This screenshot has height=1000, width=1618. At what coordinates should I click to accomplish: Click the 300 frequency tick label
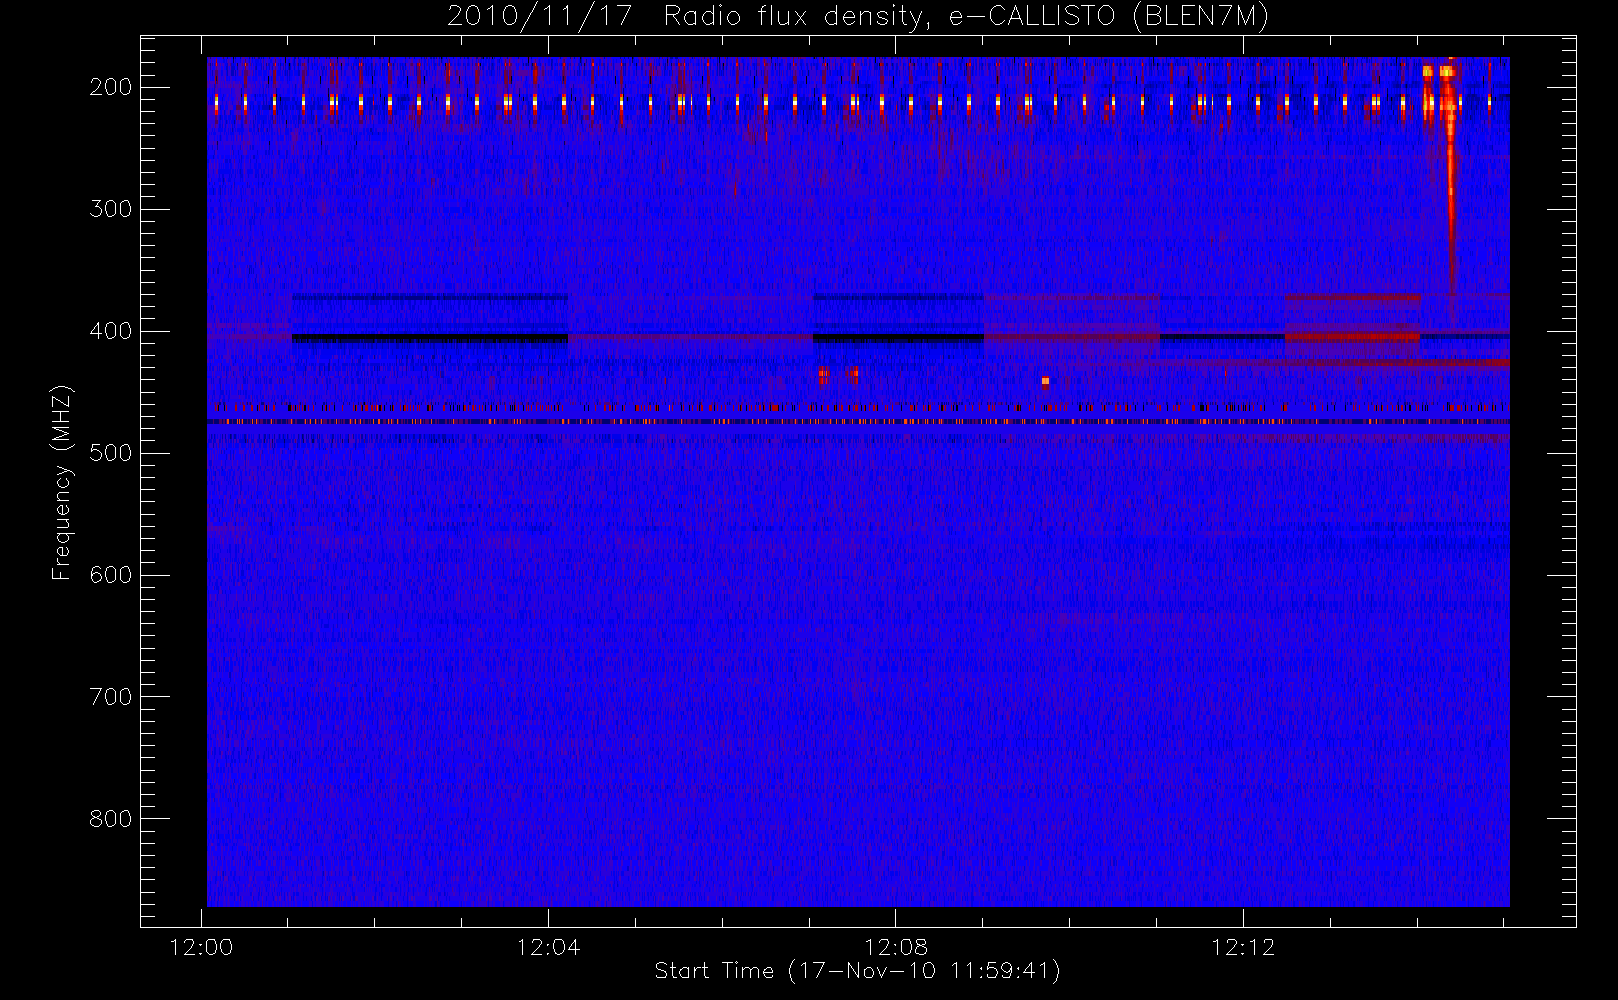point(111,209)
